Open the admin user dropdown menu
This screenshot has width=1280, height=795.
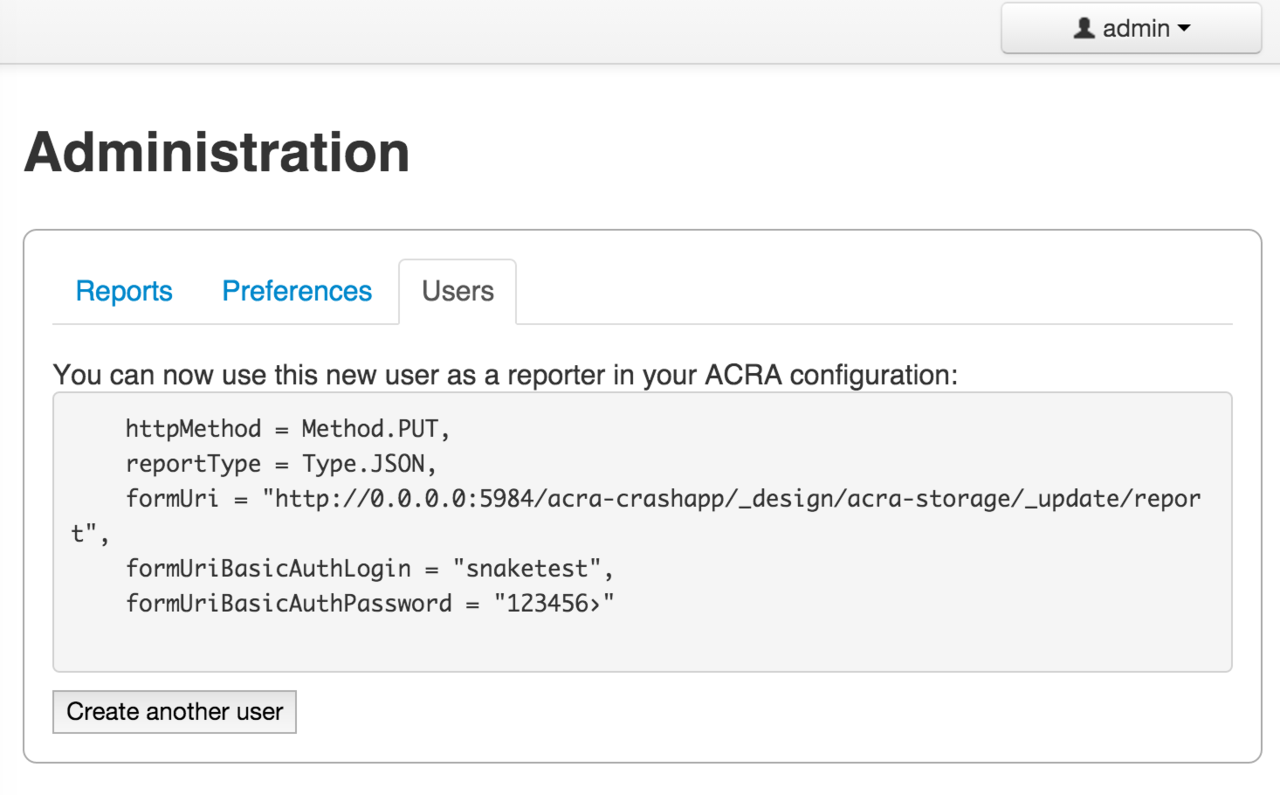click(1131, 28)
